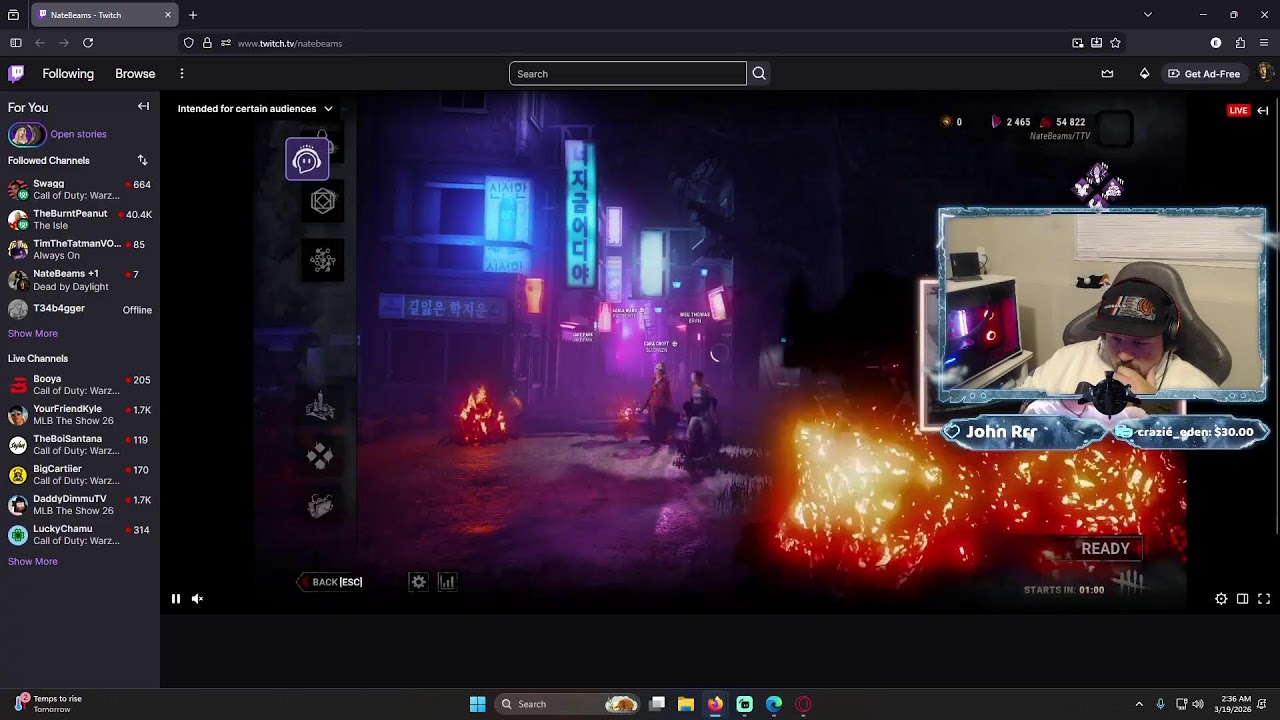Open the three-dot more menu

tap(181, 73)
